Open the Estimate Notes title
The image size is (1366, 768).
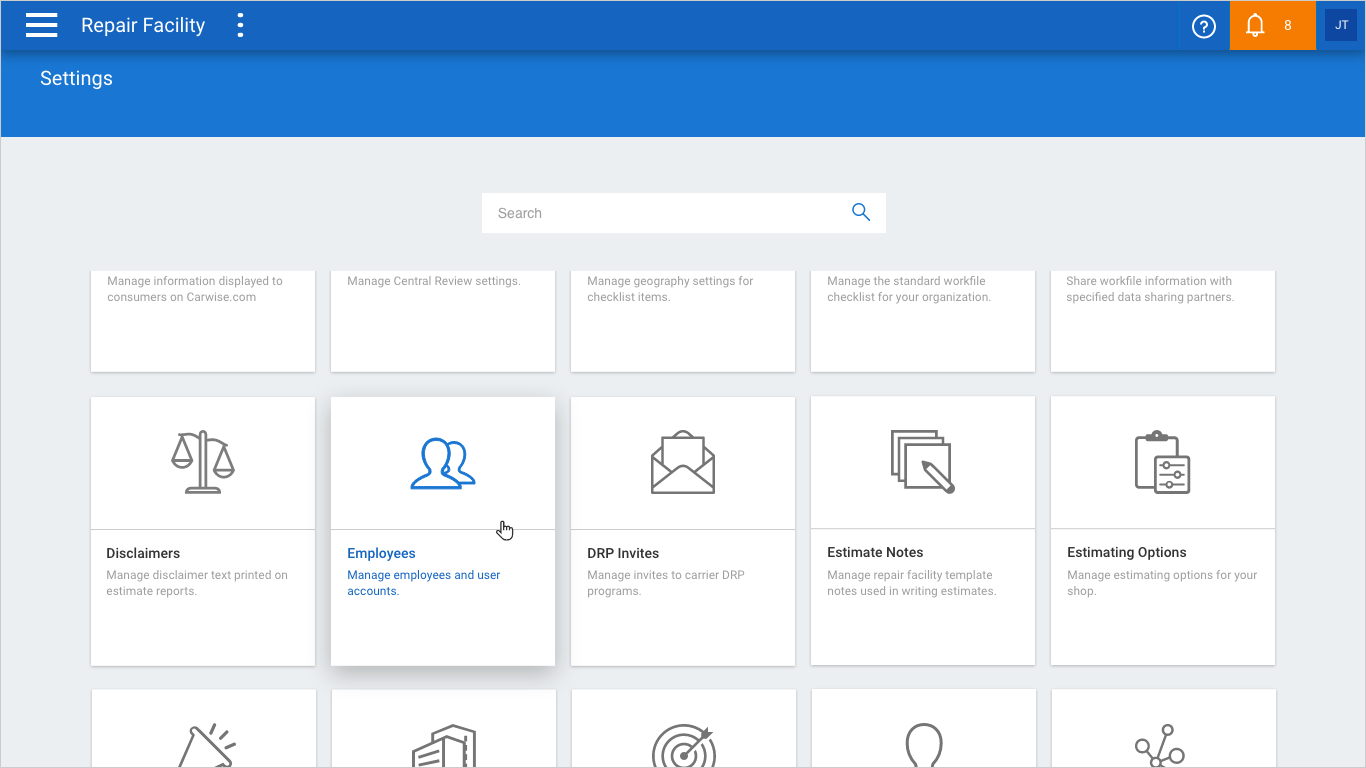coord(875,552)
